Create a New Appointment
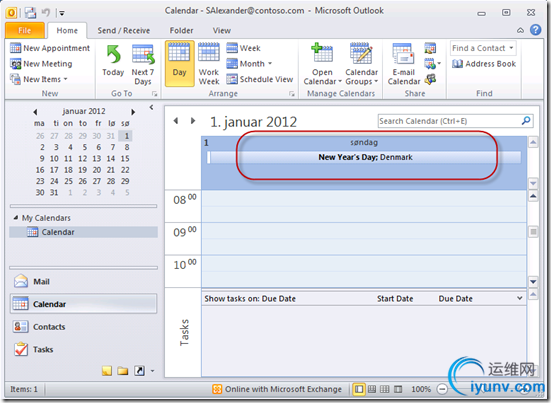The height and width of the screenshot is (403, 551). [x=50, y=48]
